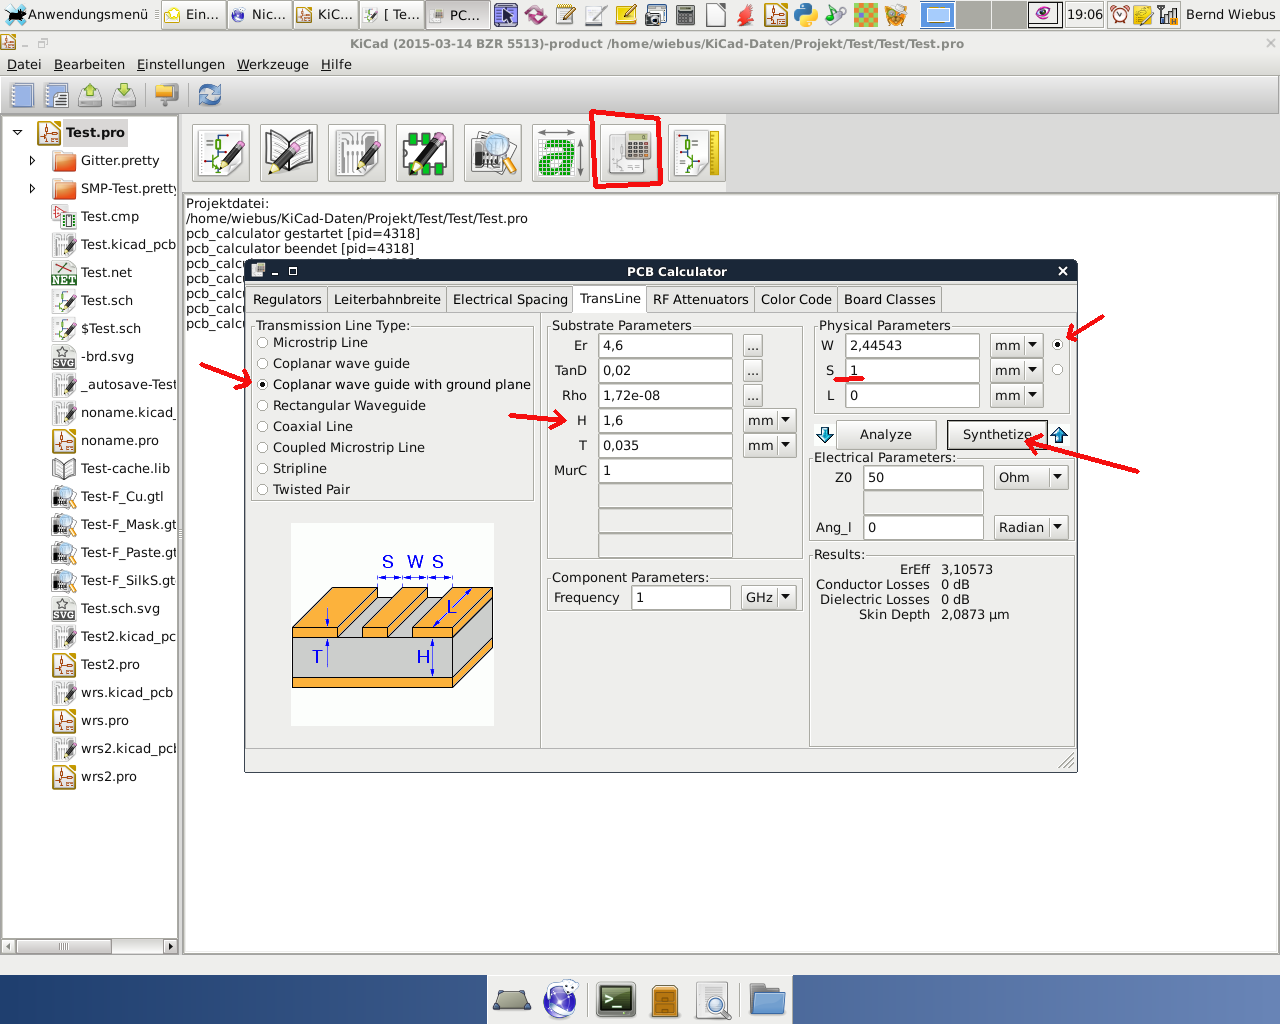This screenshot has width=1280, height=1024.
Task: Open the Frequency GHz unit dropdown
Action: [768, 597]
